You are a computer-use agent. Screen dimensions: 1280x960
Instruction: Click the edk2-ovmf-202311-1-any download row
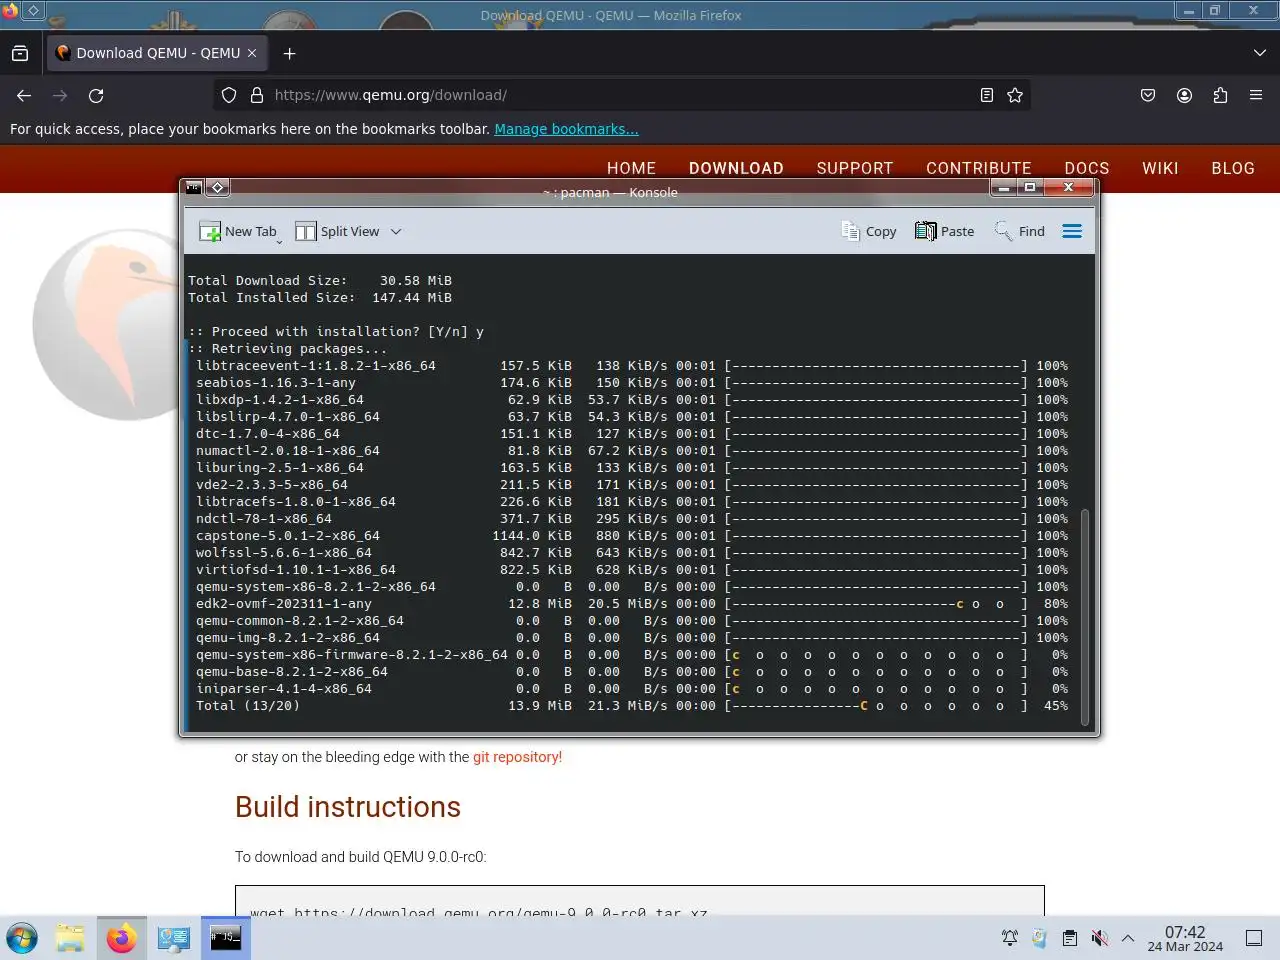coord(632,604)
